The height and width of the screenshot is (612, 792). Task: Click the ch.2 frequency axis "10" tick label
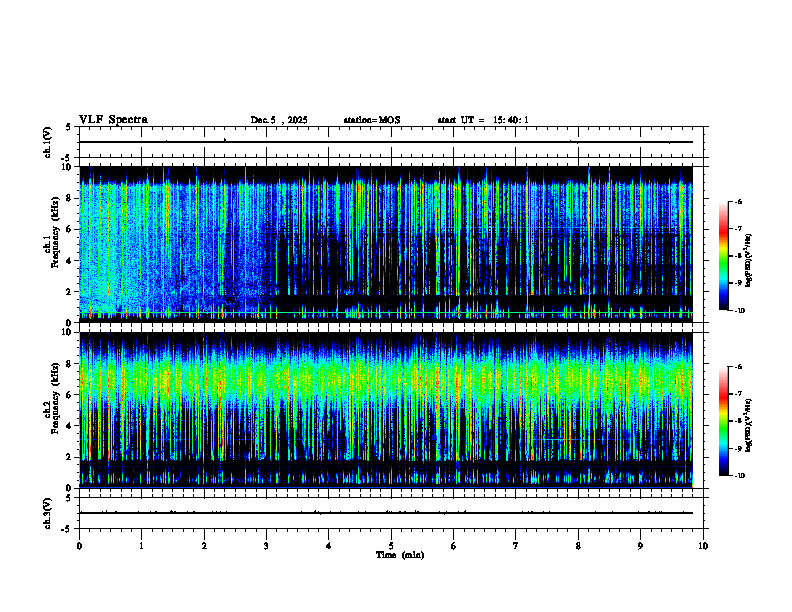click(x=67, y=332)
